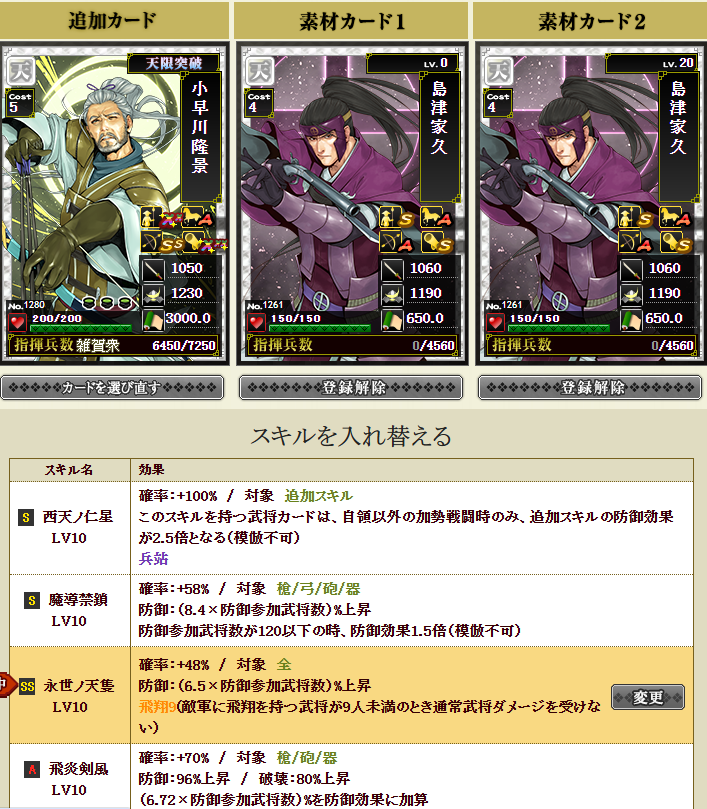Click the 追加カード header tab
The height and width of the screenshot is (809, 707).
point(114,21)
